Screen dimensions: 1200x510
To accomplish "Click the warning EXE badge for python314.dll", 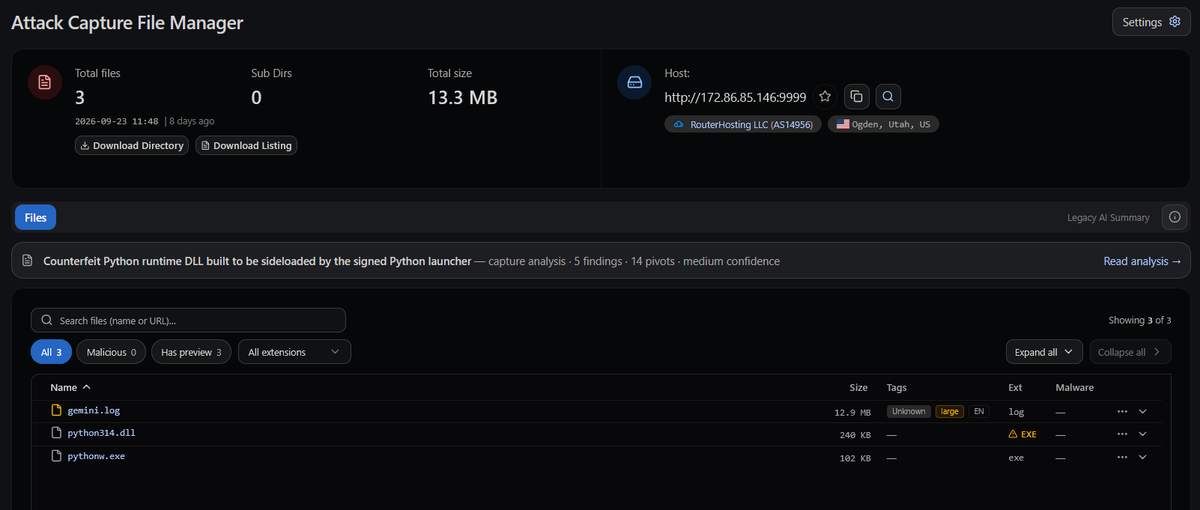I will [x=1022, y=434].
